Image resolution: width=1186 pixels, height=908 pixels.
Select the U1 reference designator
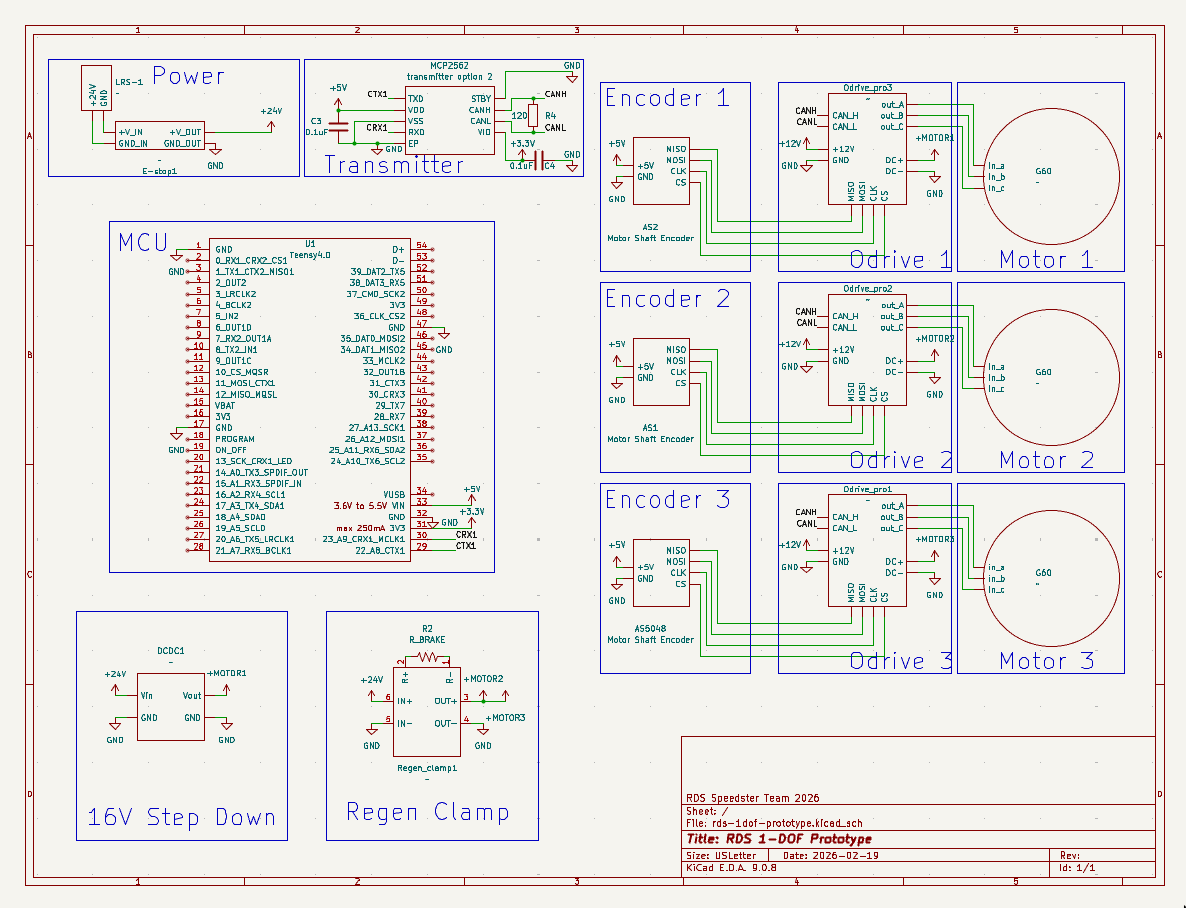[x=310, y=244]
